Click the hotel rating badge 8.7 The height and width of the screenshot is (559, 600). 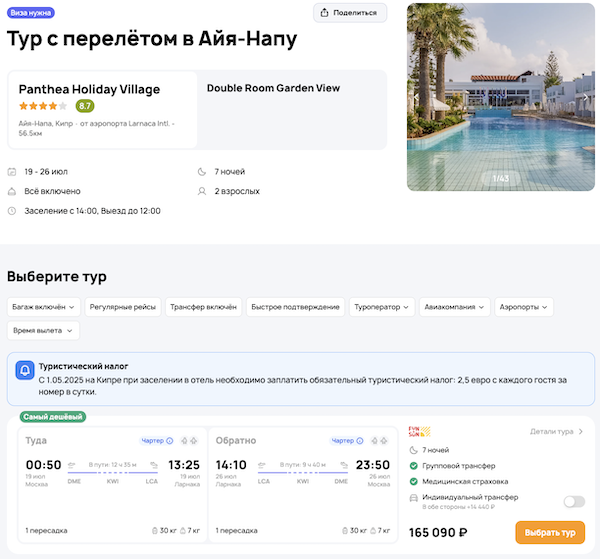coord(85,106)
